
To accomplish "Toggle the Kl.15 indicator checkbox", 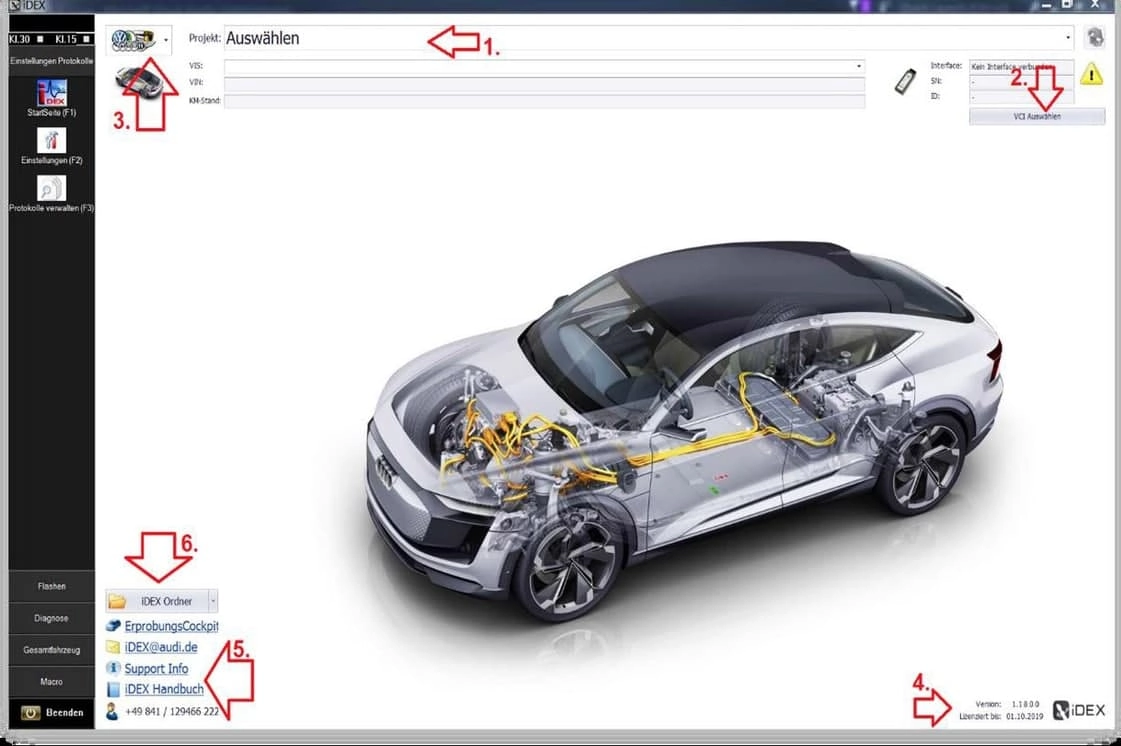I will [x=86, y=39].
